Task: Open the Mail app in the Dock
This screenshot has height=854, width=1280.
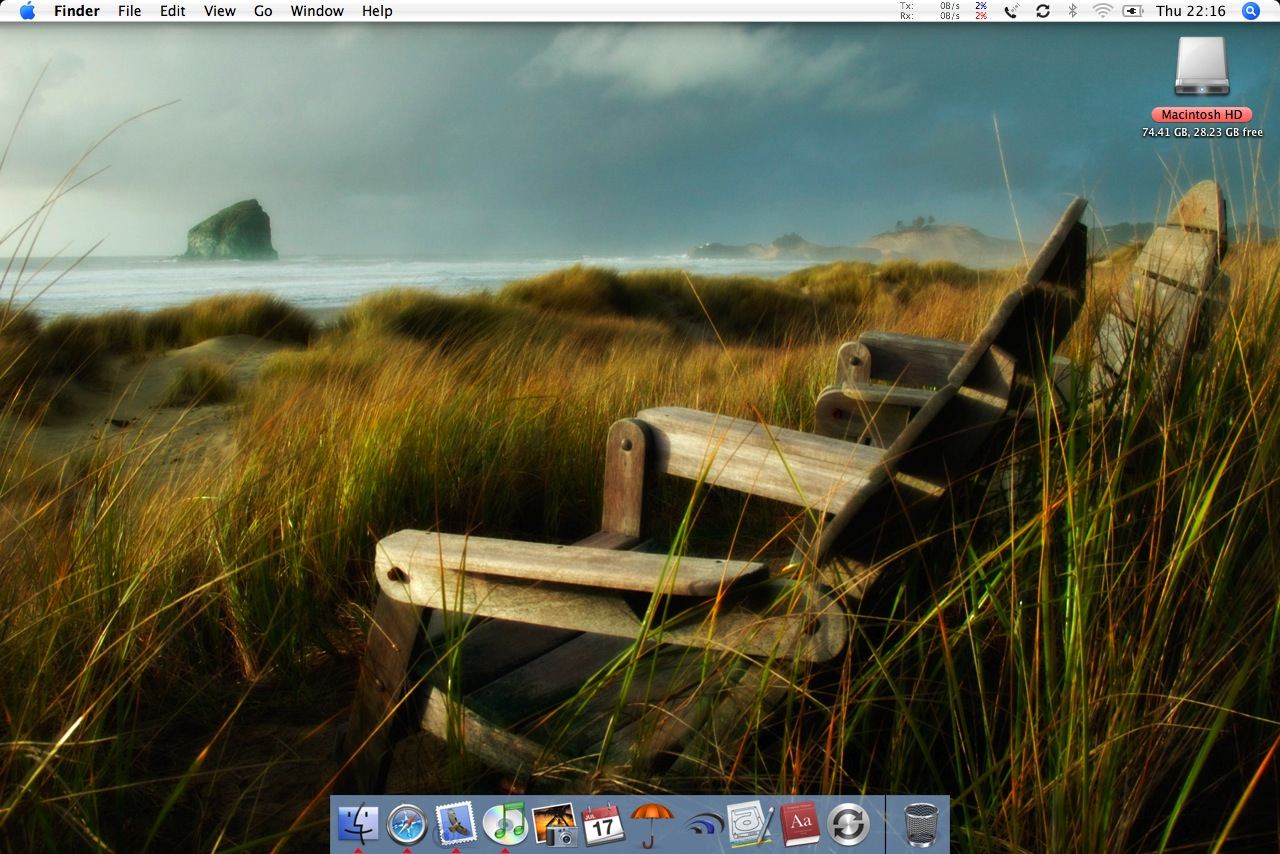Action: tap(456, 824)
